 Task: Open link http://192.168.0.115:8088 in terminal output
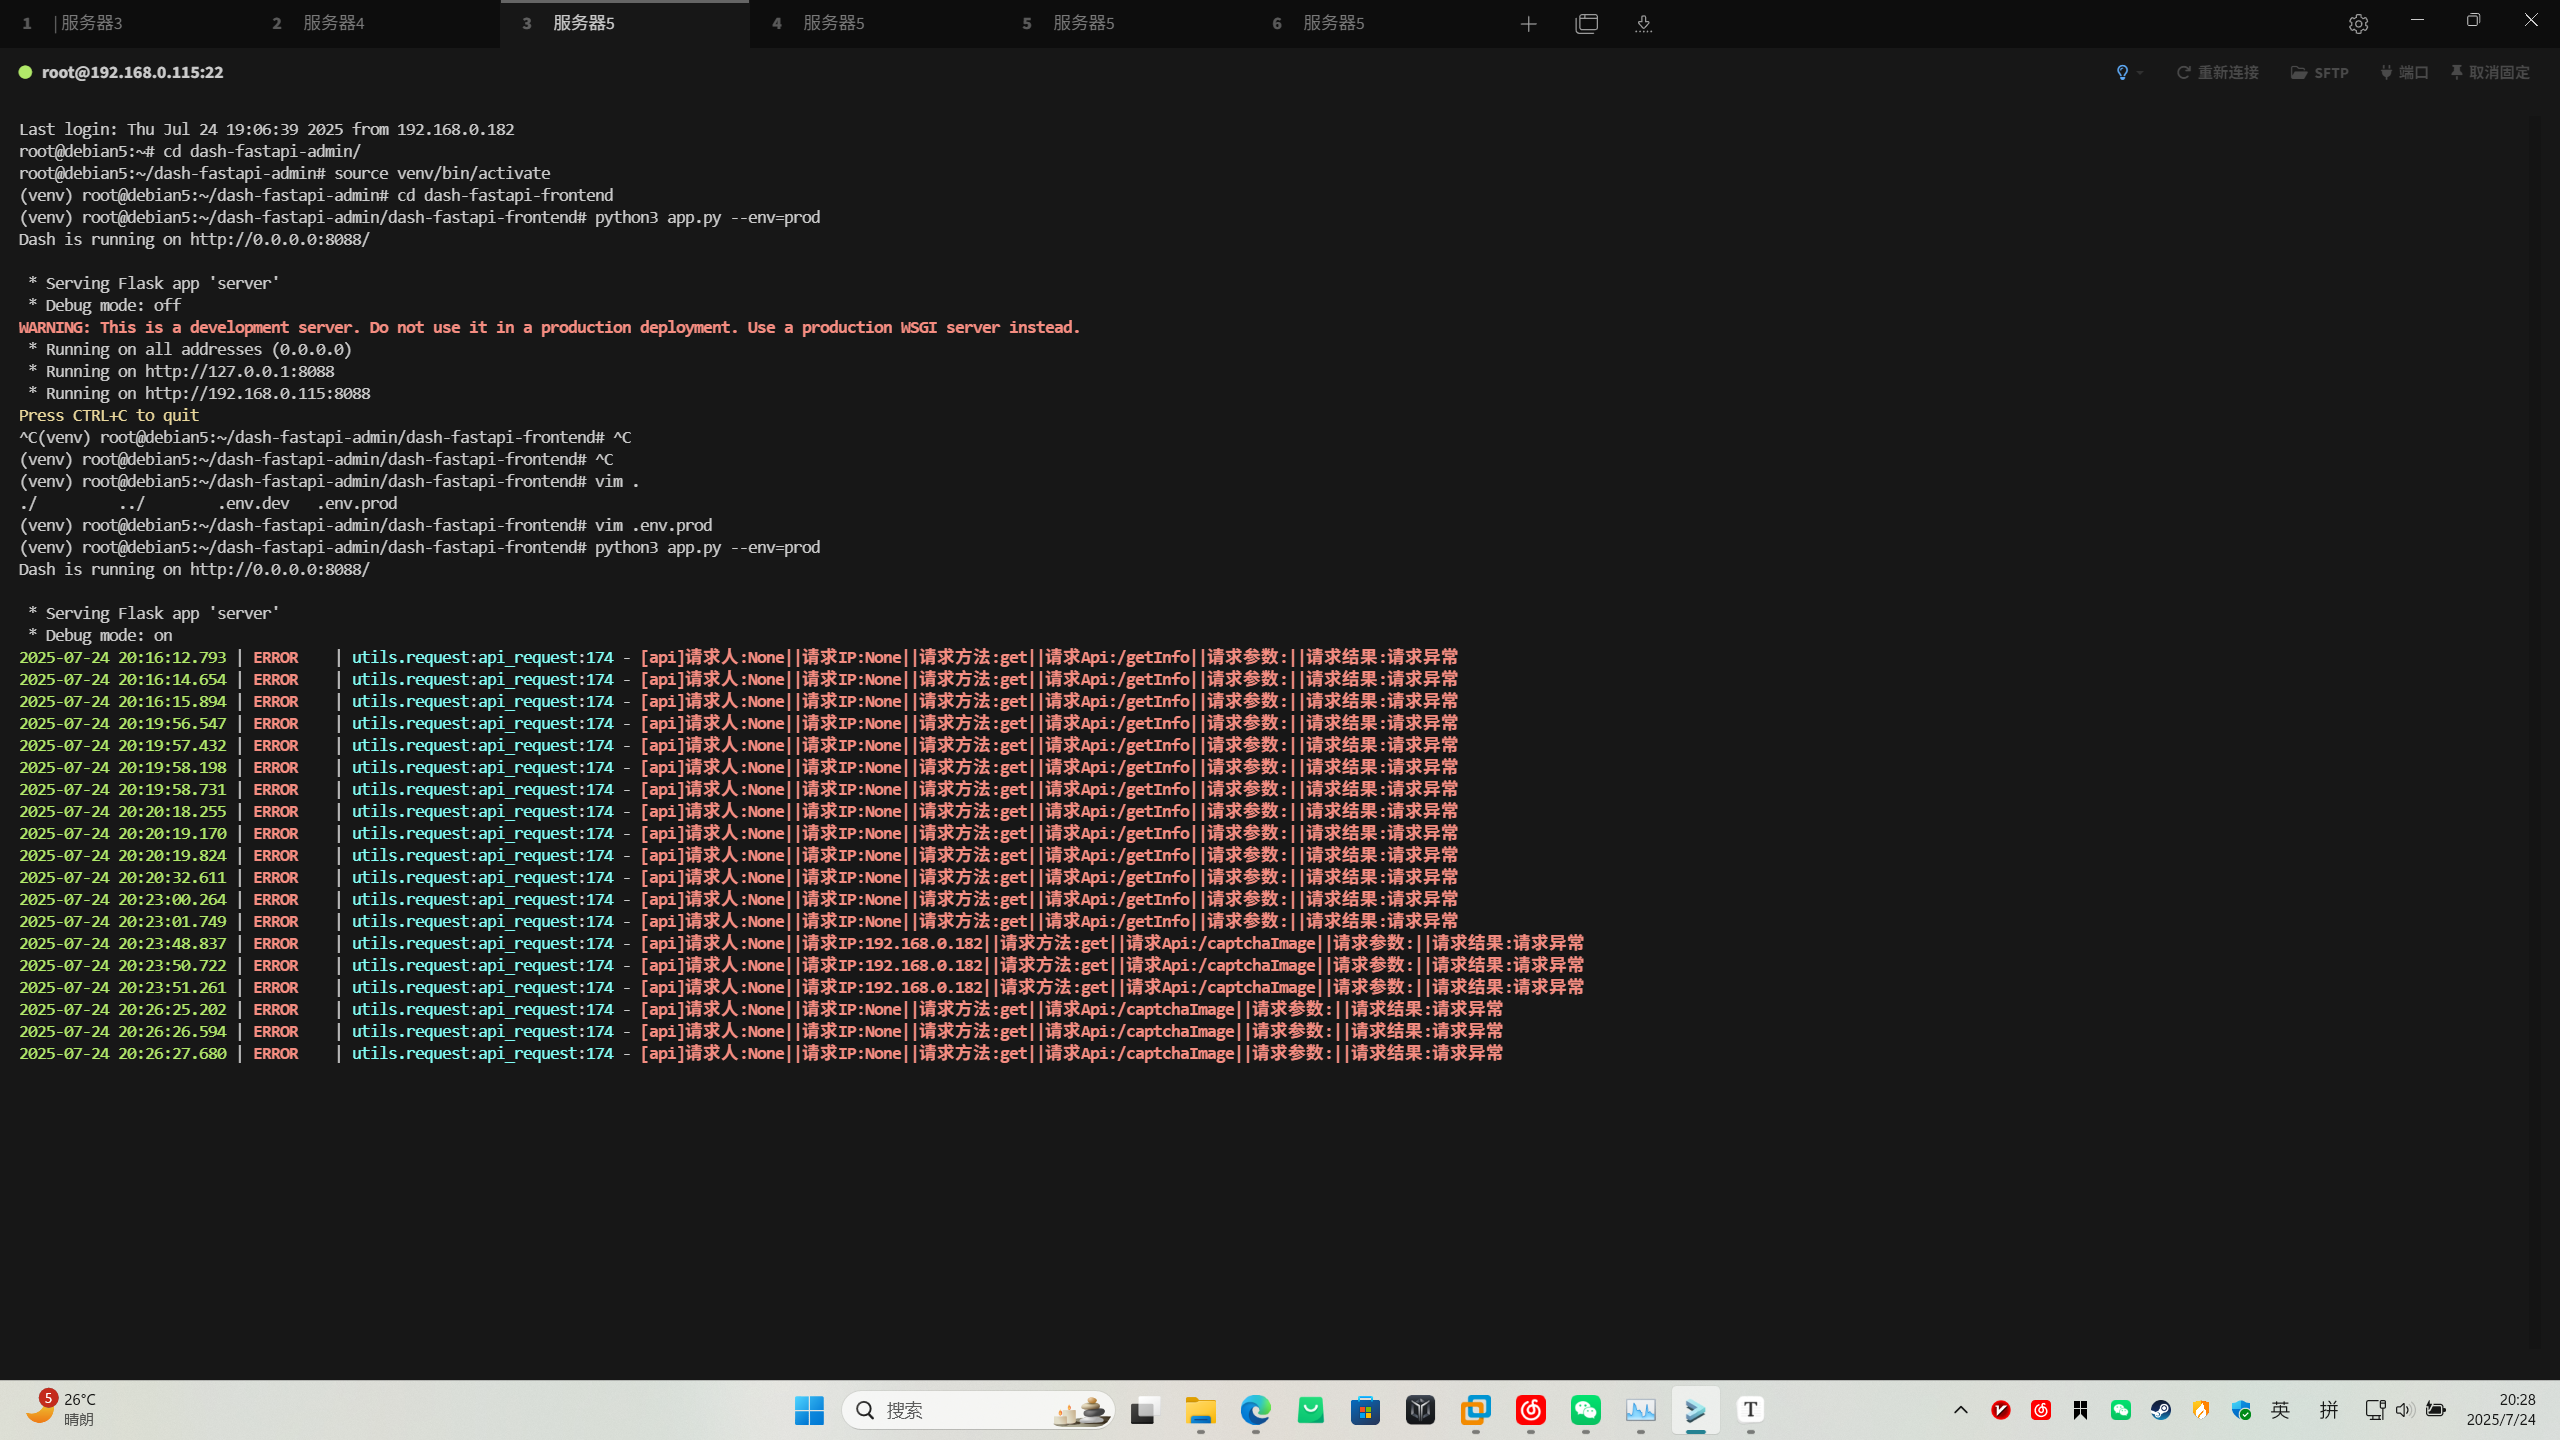[257, 393]
